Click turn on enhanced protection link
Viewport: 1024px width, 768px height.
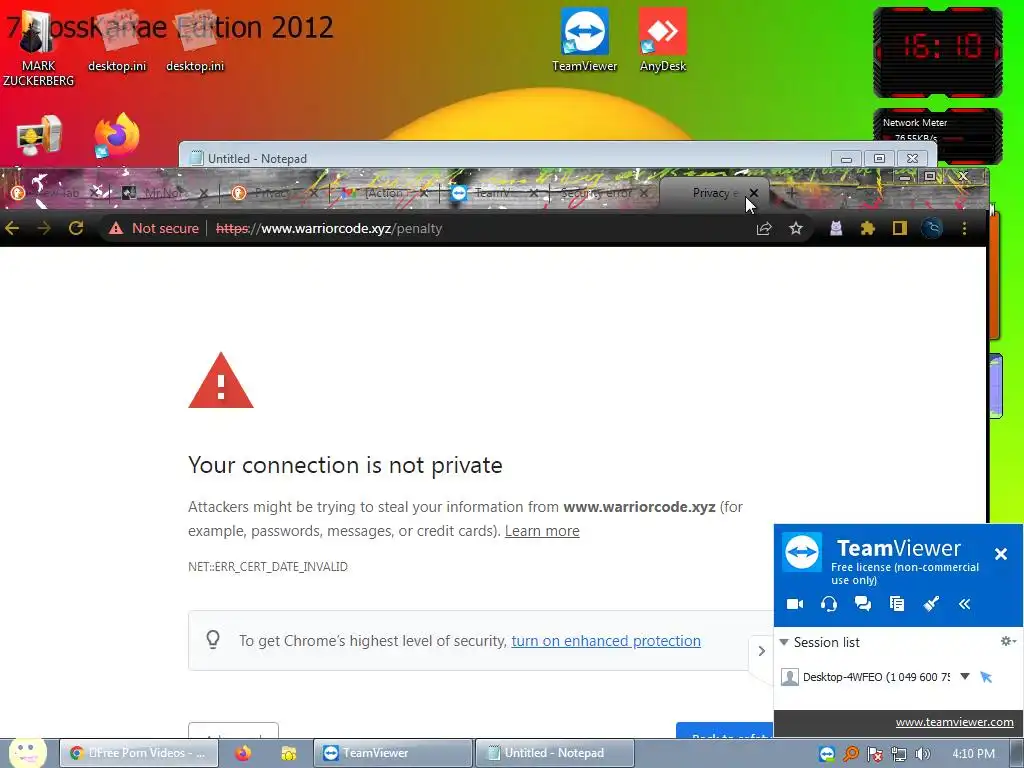click(x=606, y=641)
